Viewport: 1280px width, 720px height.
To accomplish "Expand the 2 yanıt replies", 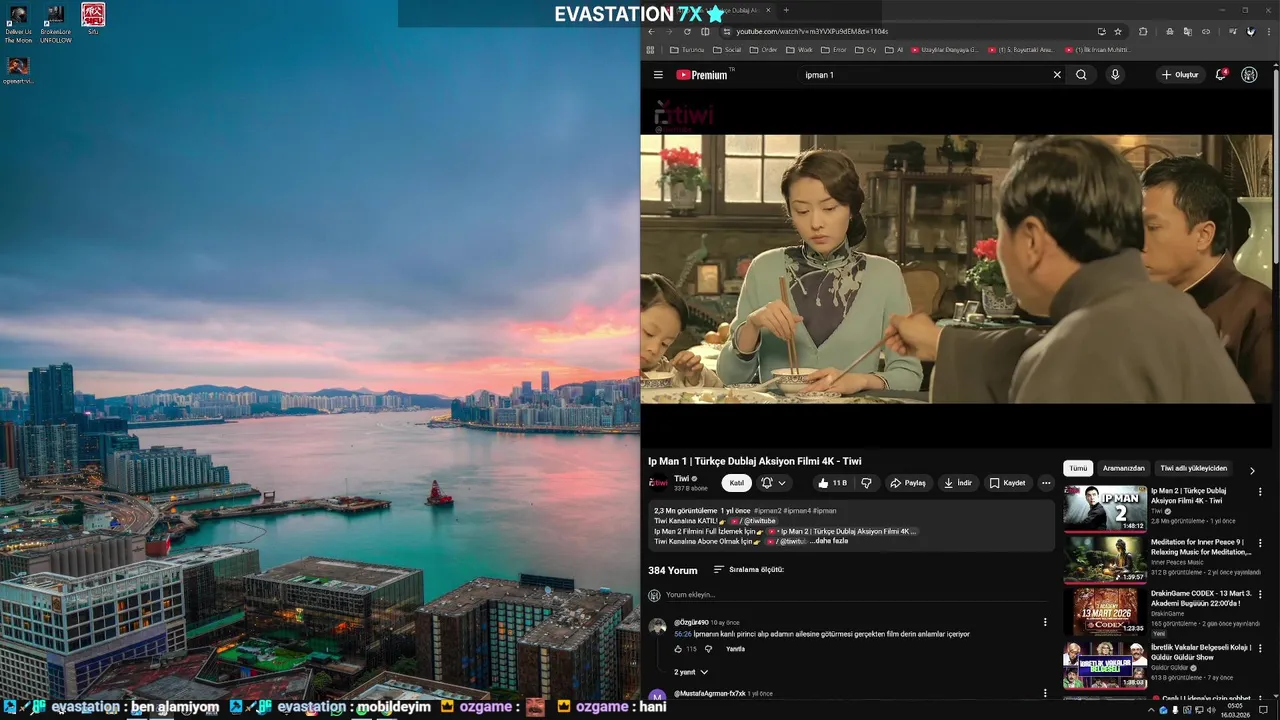I will click(x=690, y=672).
